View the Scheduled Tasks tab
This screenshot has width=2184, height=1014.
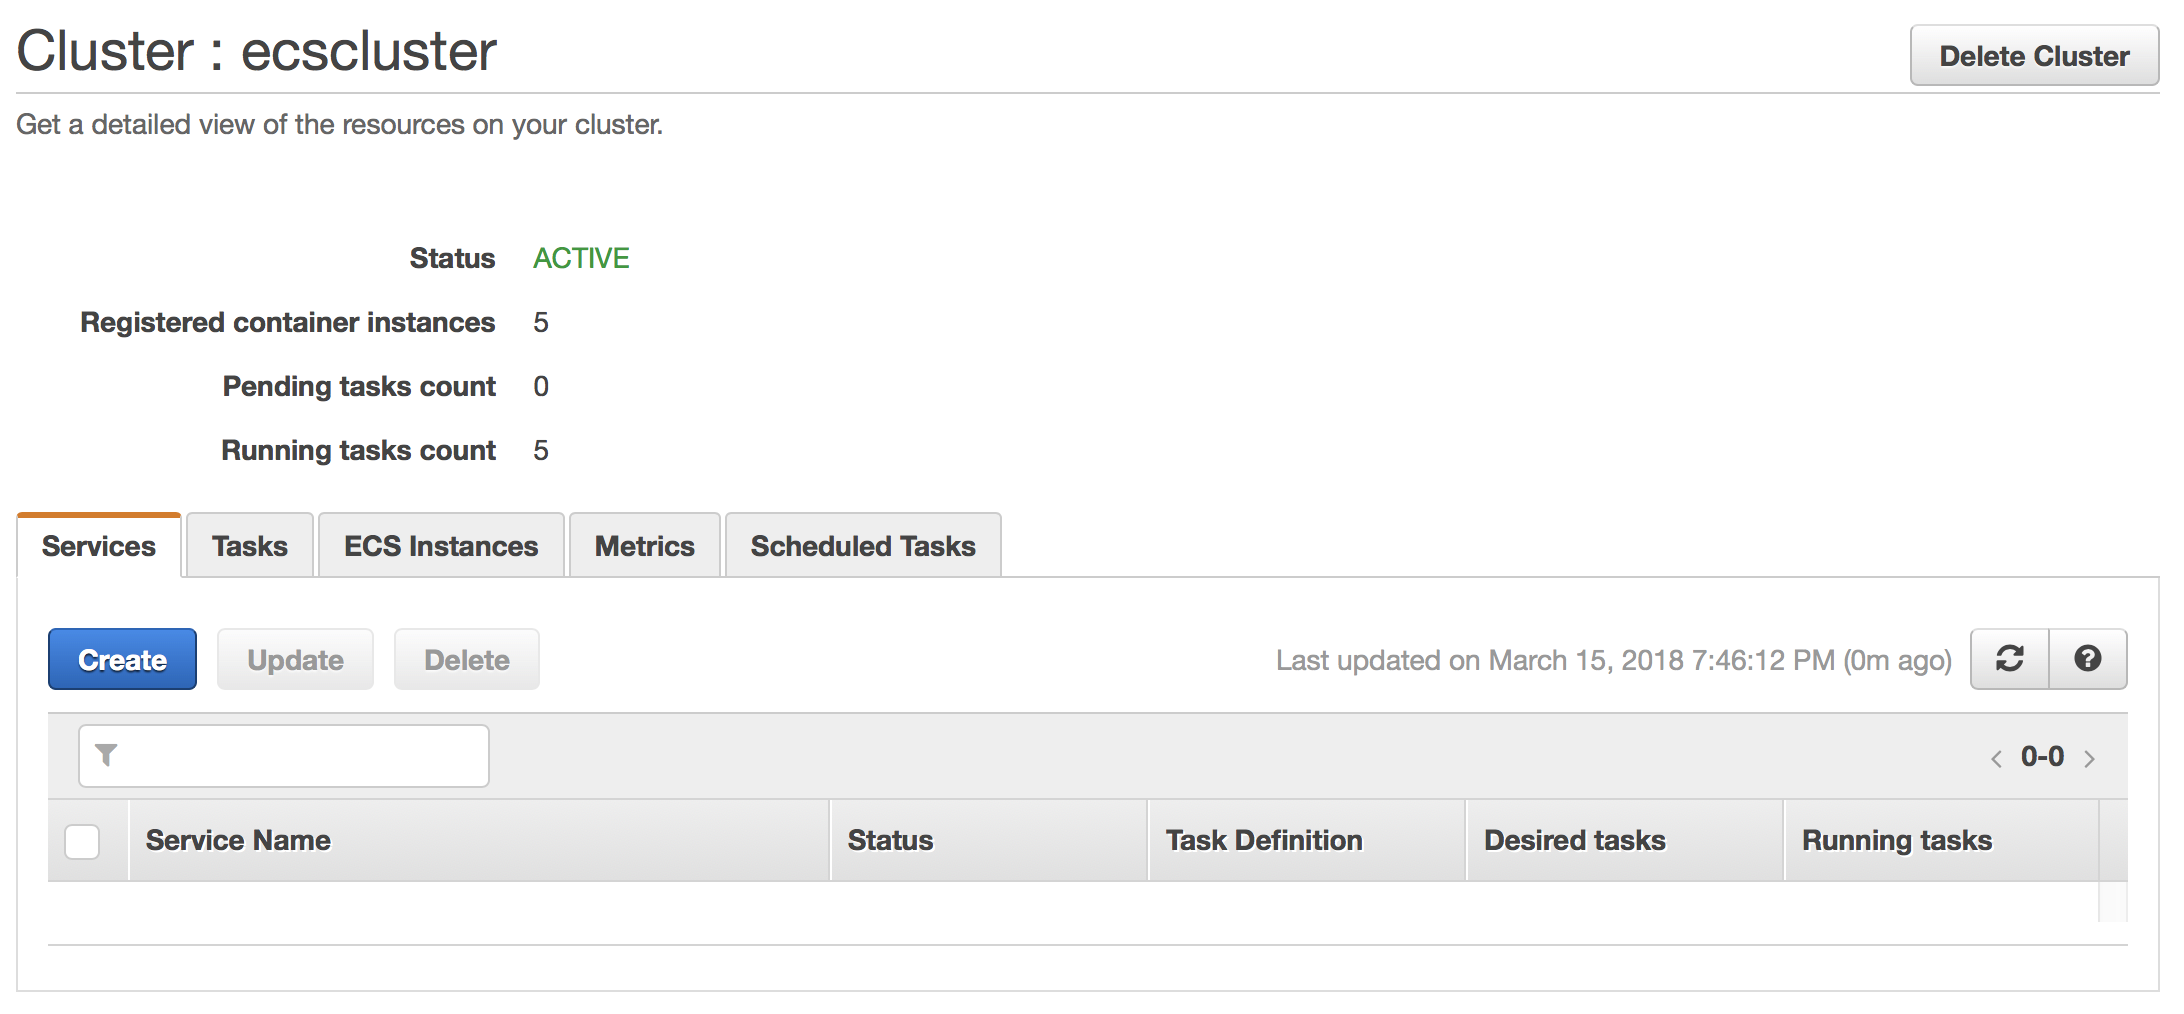(863, 546)
